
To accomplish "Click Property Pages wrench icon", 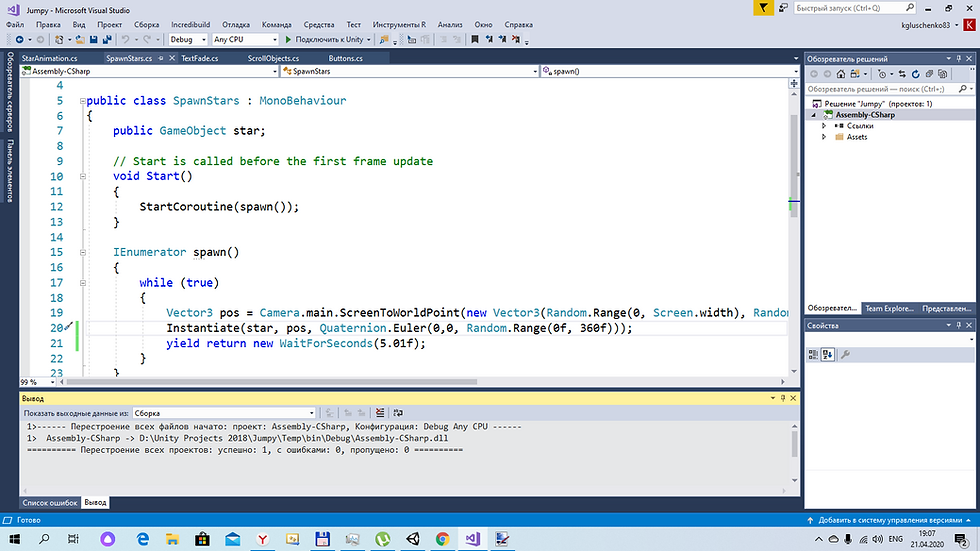I will coord(845,354).
